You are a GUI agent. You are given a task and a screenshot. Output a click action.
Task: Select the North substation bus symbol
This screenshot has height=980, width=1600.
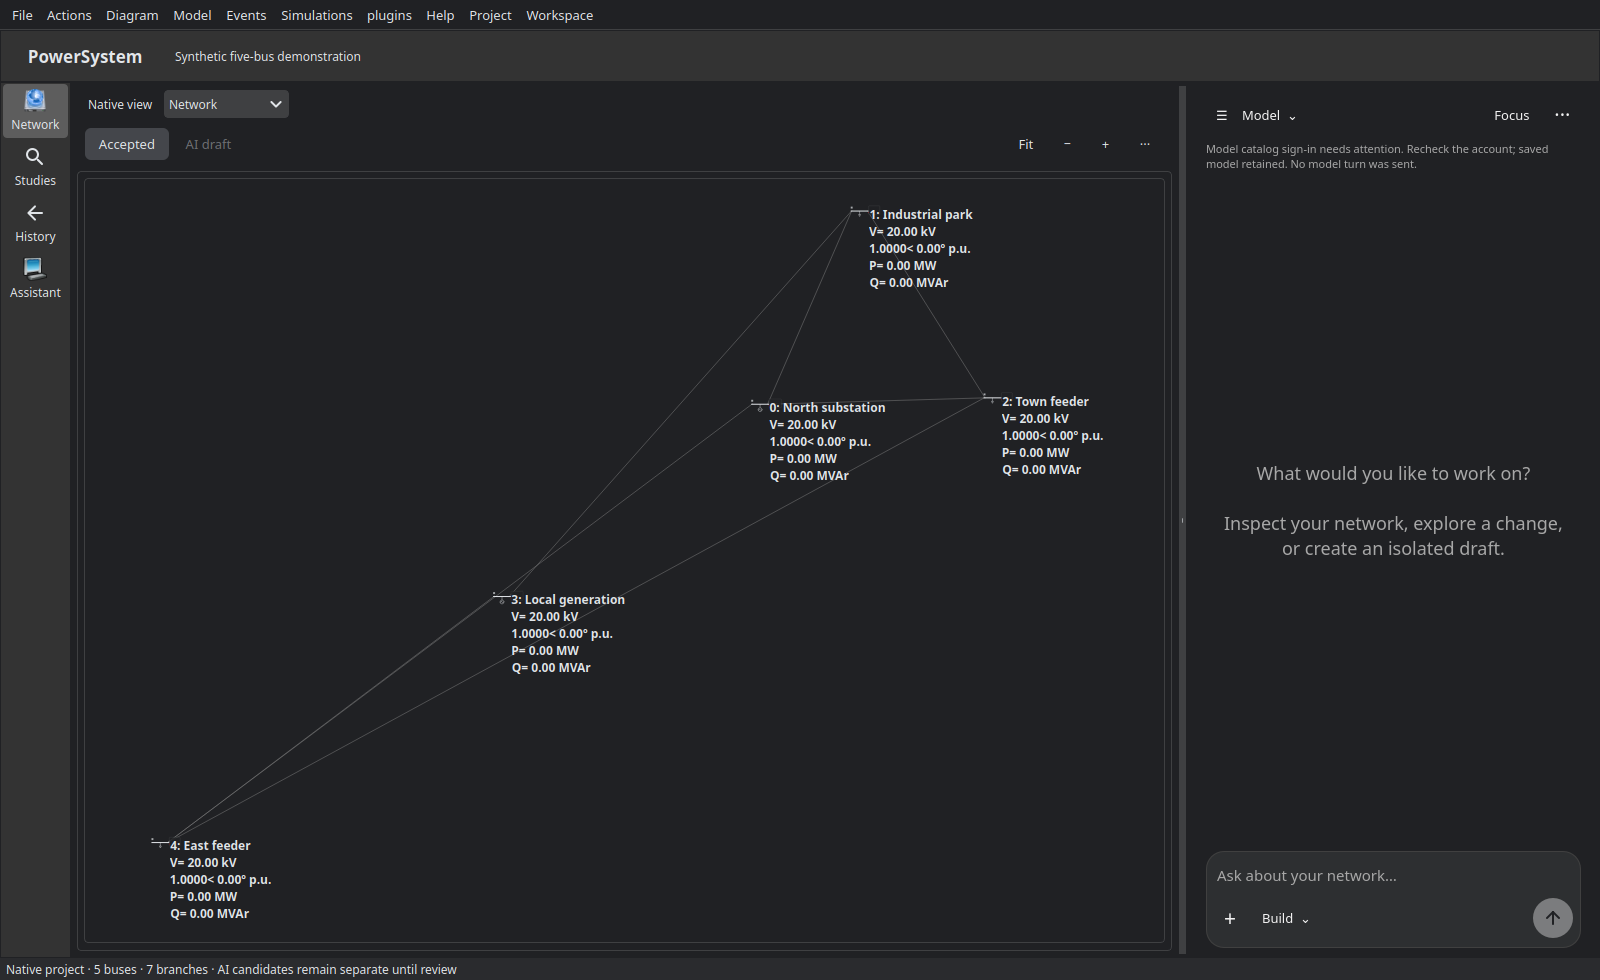click(x=760, y=405)
